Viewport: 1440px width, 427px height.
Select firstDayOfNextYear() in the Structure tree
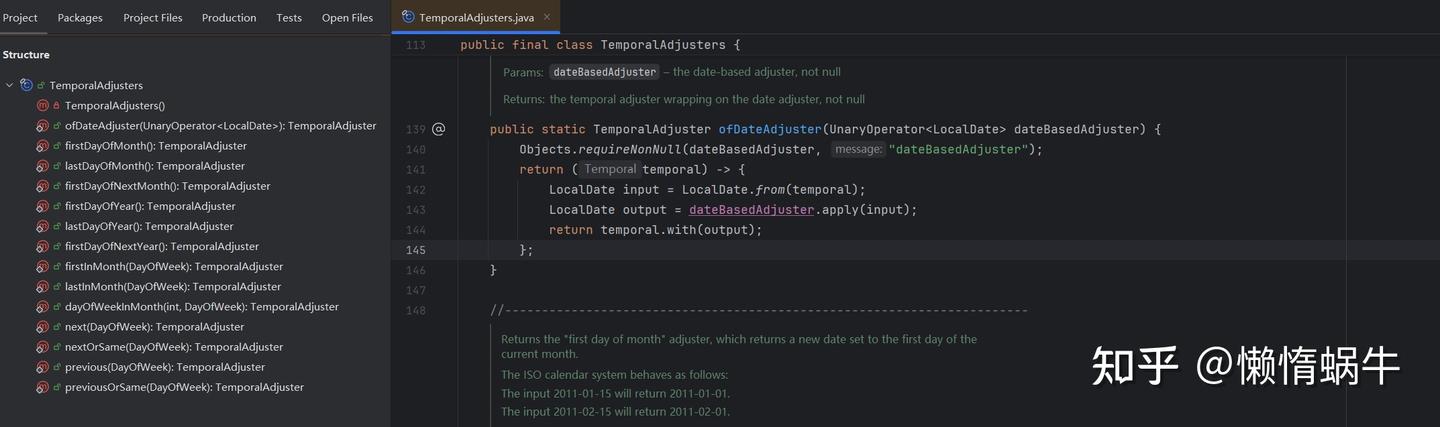161,246
